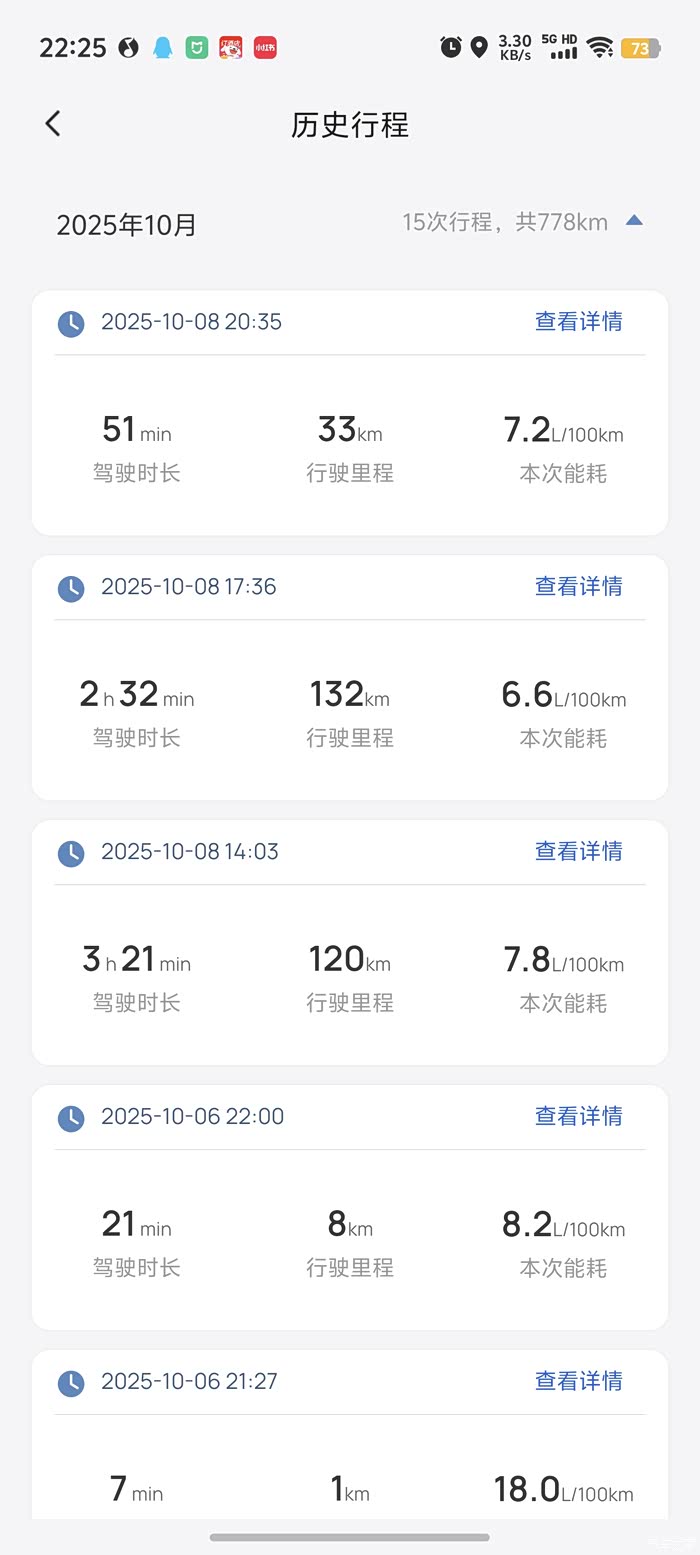
Task: Tap clock icon for 17:36 trip
Action: click(71, 588)
